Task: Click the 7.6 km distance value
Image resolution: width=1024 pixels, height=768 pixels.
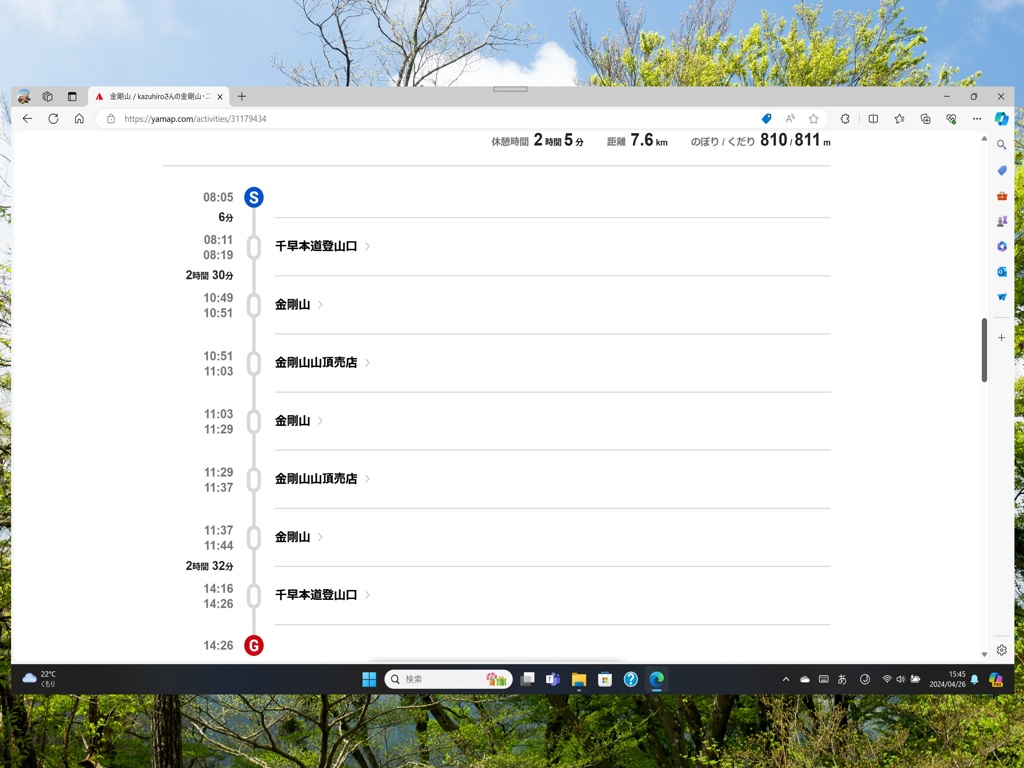Action: (x=648, y=140)
